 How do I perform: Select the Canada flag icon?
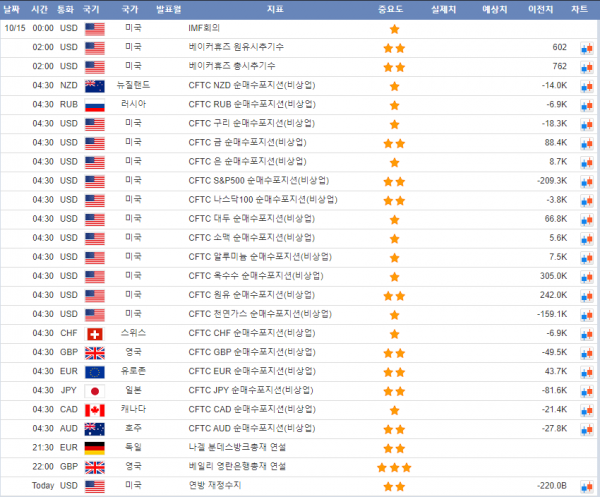pos(94,410)
